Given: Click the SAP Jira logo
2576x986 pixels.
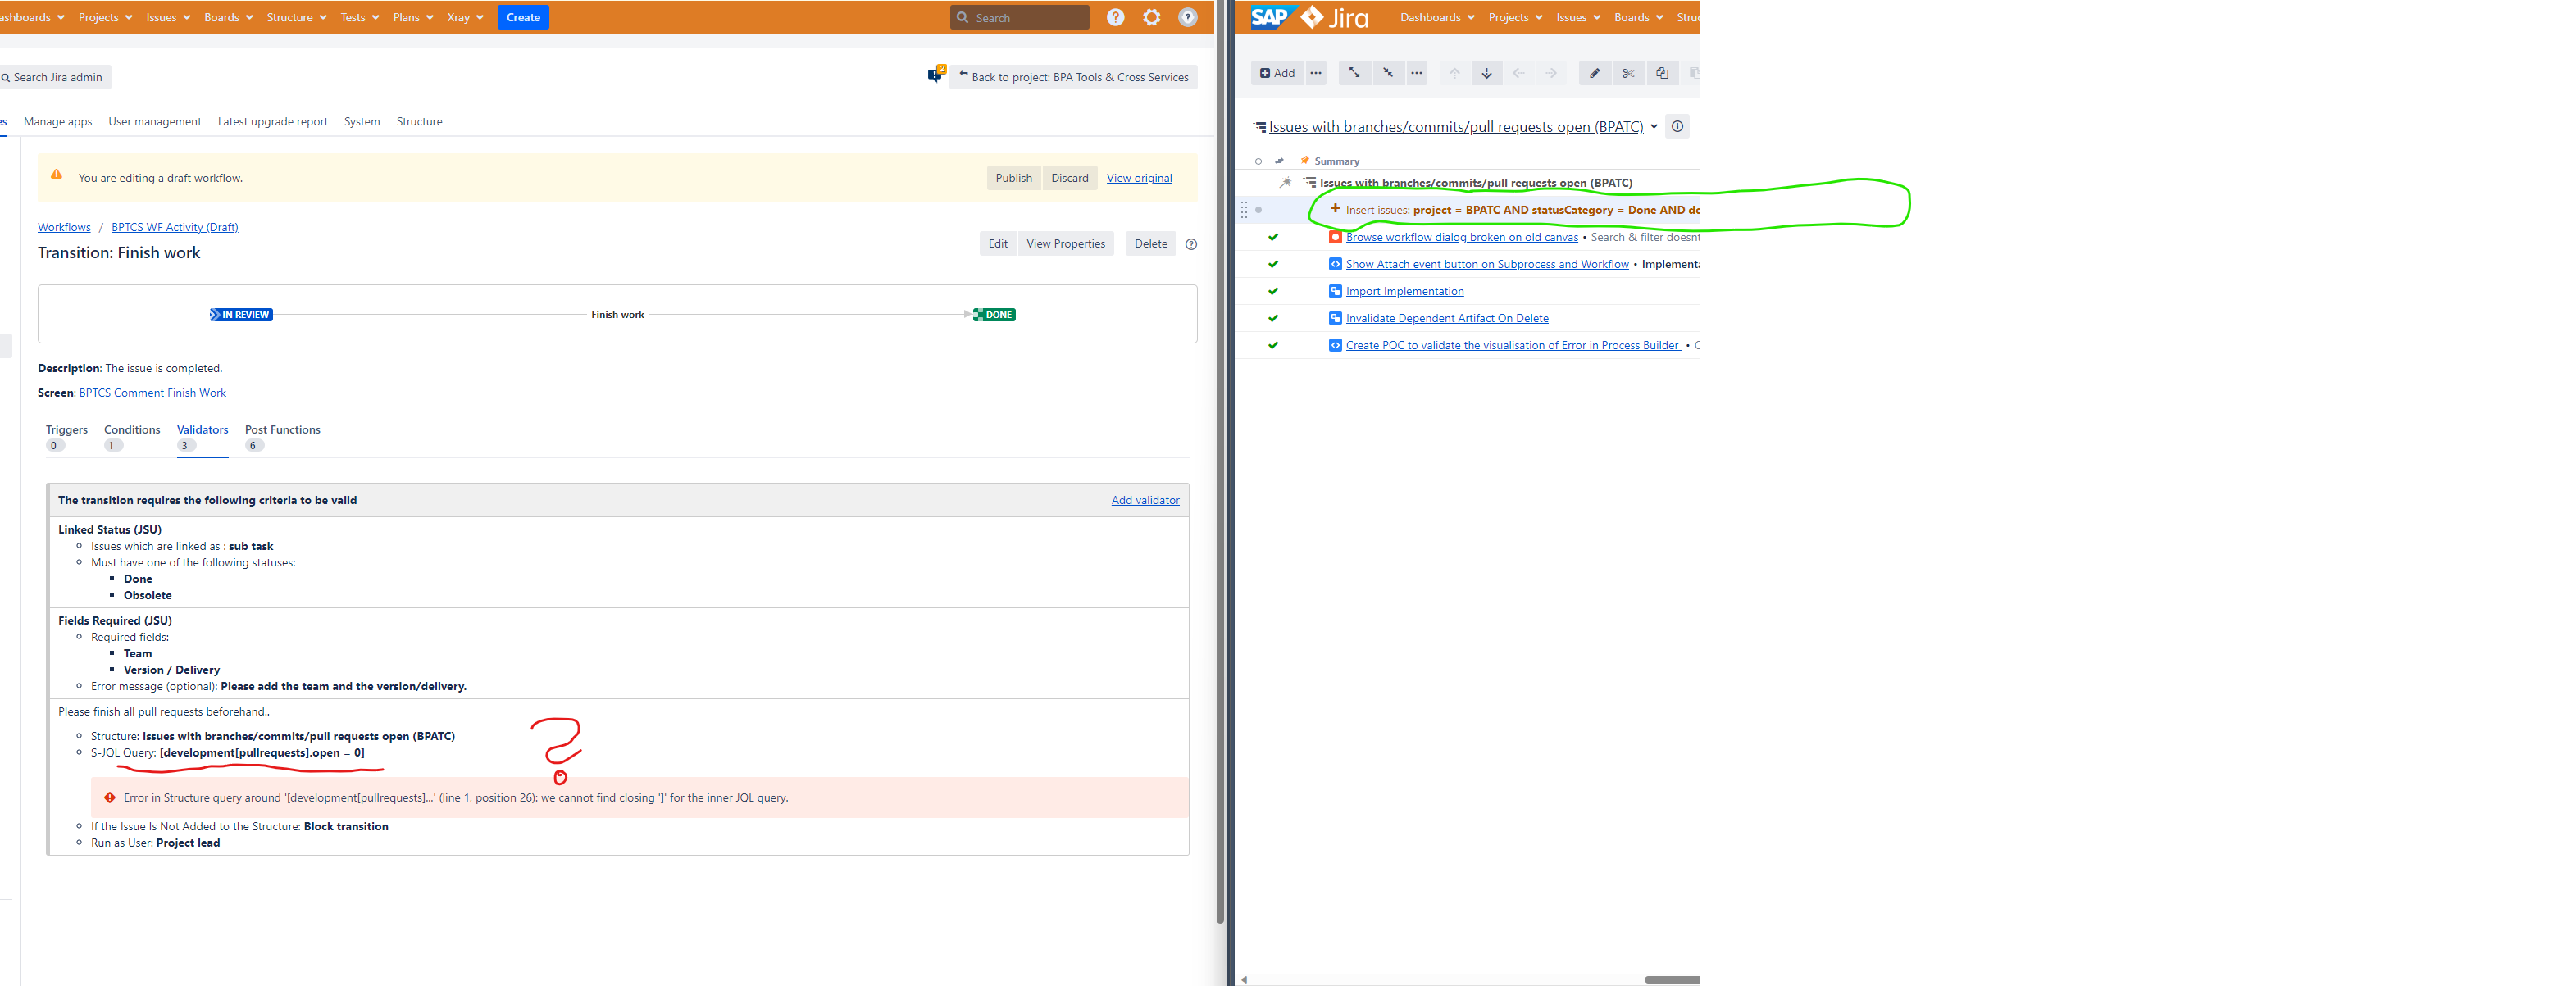Looking at the screenshot, I should [1309, 17].
